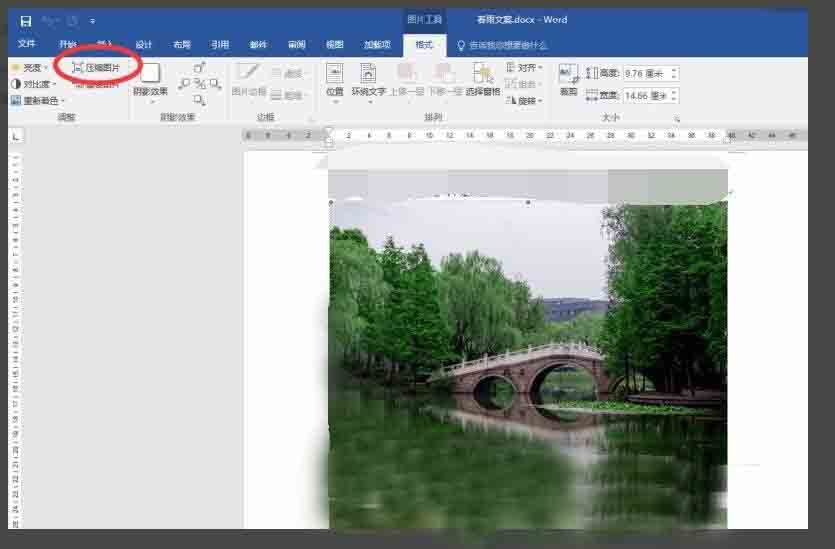Switch to the 视图 (View) tab
835x549 pixels.
click(x=334, y=45)
